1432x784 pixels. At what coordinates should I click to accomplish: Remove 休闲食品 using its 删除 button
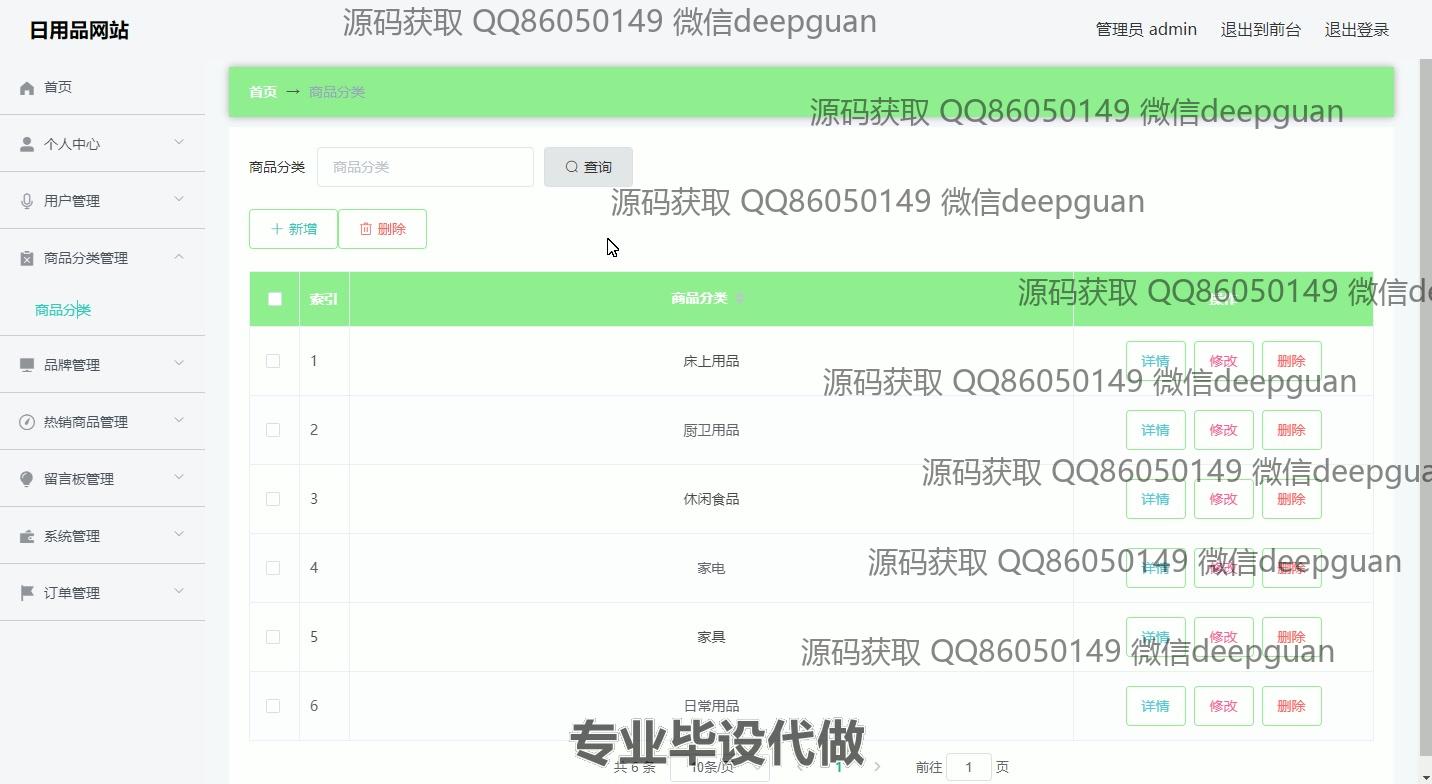1291,499
